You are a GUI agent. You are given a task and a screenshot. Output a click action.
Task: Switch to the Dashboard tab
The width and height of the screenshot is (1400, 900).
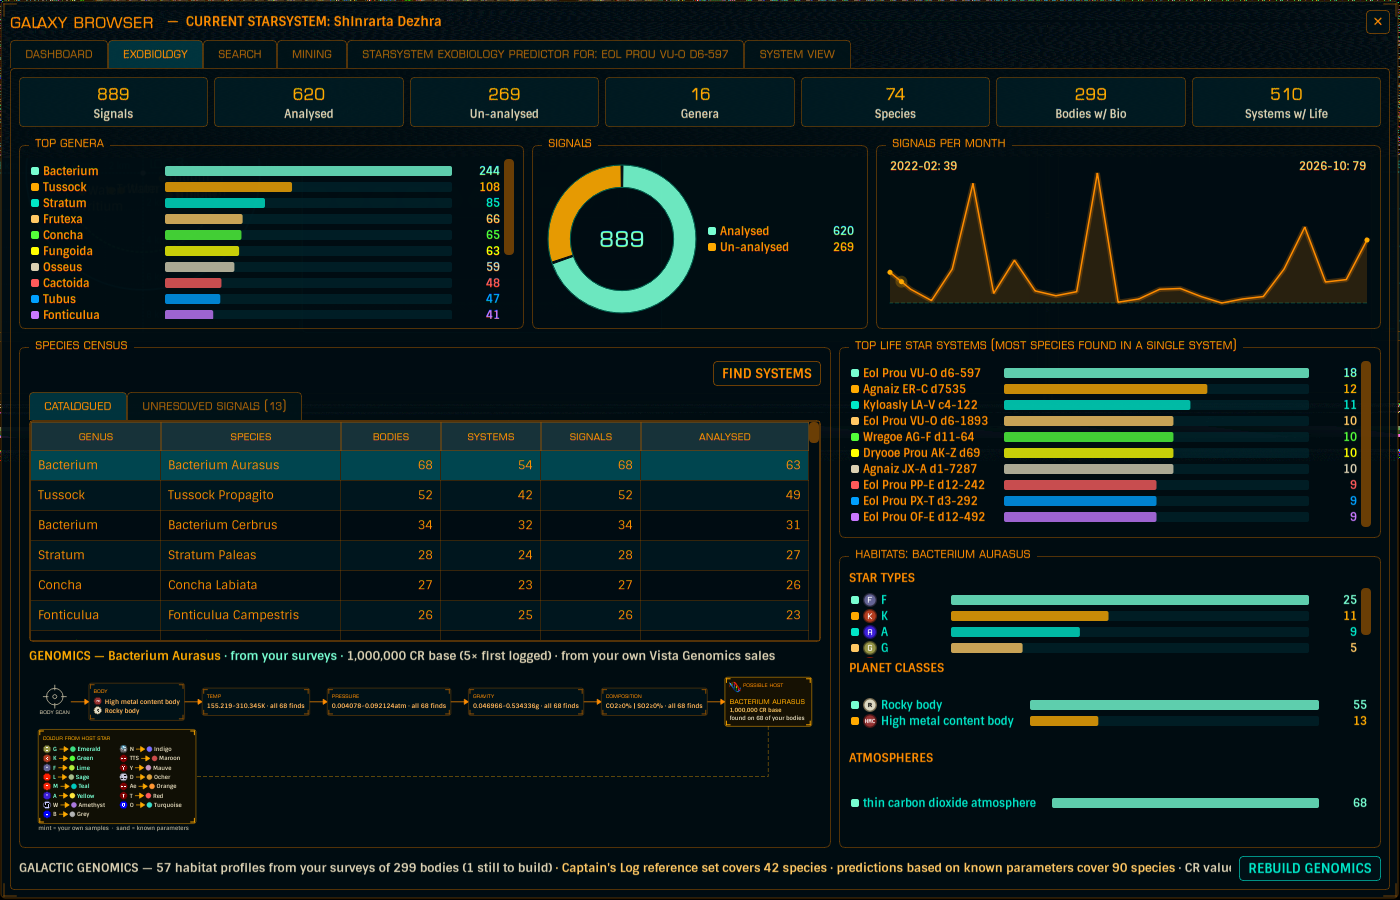coord(59,54)
